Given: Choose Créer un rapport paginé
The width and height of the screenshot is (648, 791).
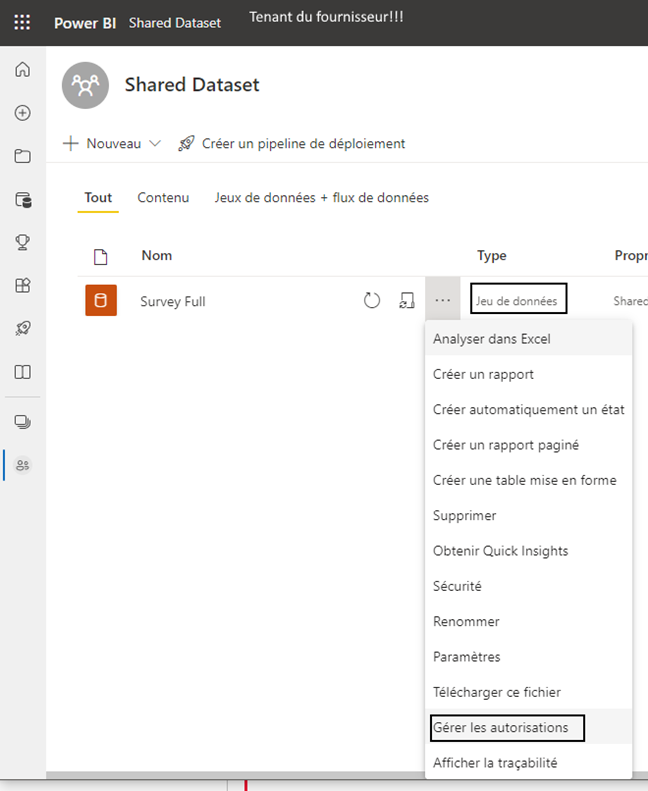Looking at the screenshot, I should [x=528, y=444].
